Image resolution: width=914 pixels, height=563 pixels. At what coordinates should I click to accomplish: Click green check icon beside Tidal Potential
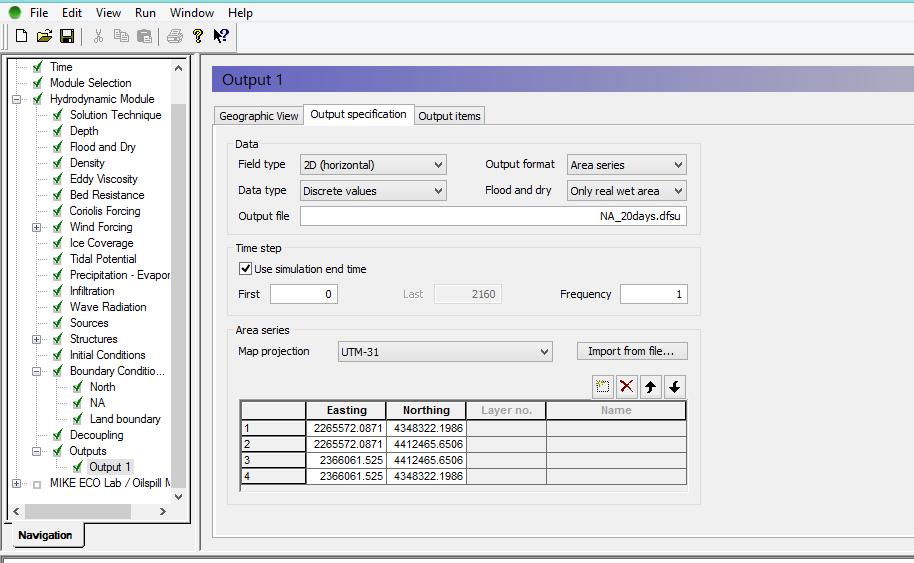click(58, 258)
